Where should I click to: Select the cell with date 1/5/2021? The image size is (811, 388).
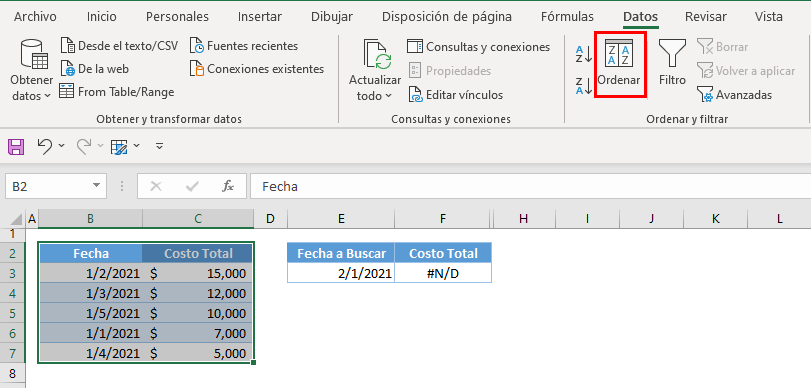pyautogui.click(x=91, y=314)
